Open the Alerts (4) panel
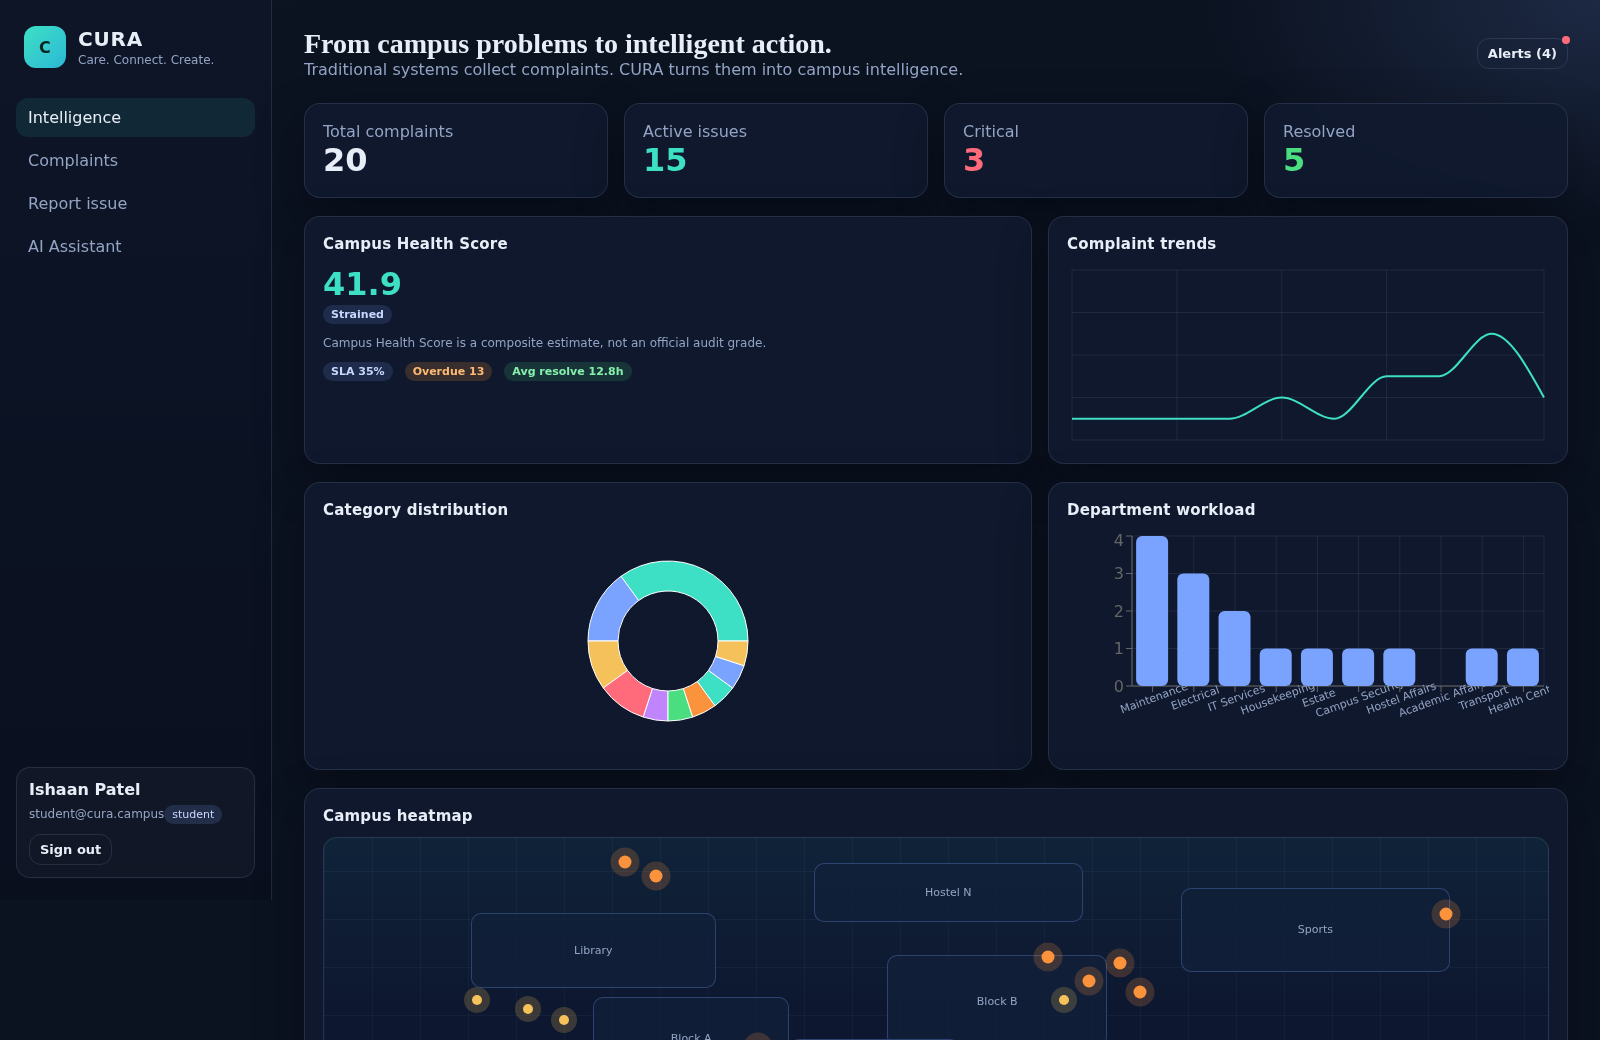The image size is (1600, 1040). [1522, 53]
